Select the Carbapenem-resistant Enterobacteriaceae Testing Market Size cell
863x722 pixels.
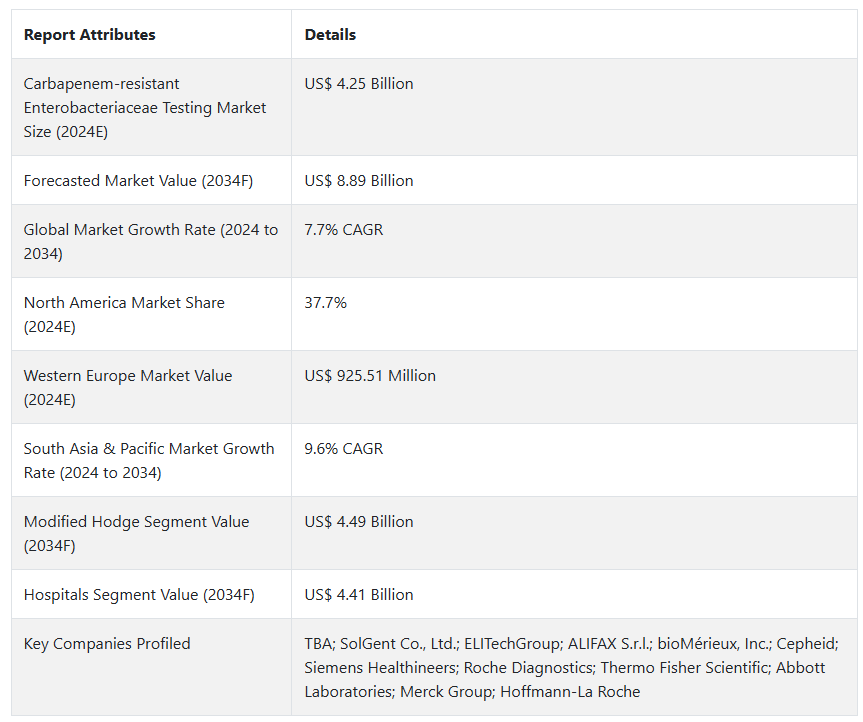click(145, 107)
